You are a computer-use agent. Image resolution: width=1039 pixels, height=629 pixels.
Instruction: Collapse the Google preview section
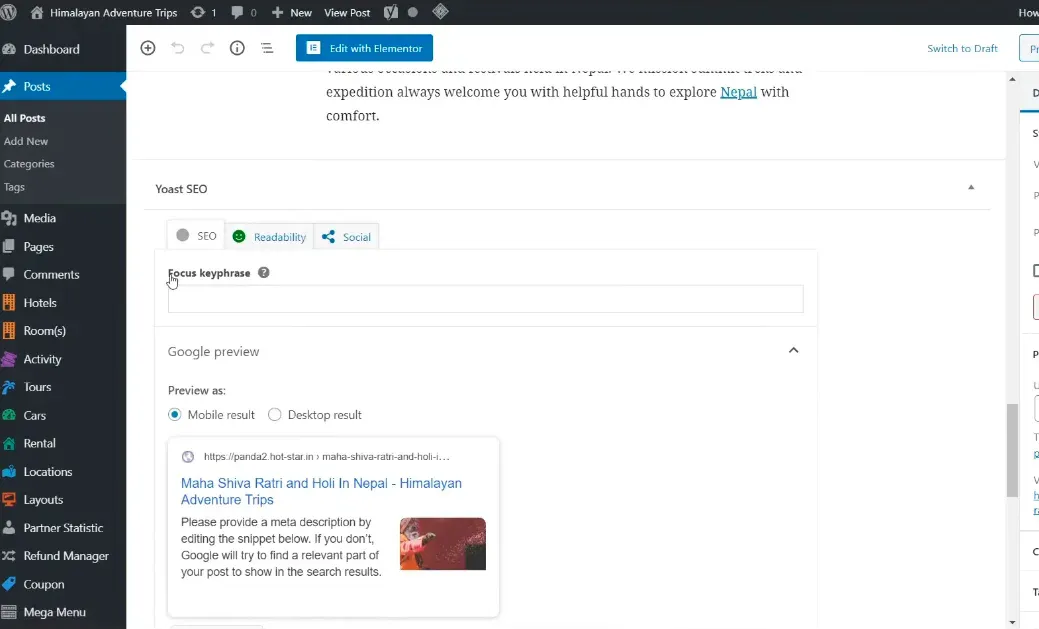tap(793, 351)
